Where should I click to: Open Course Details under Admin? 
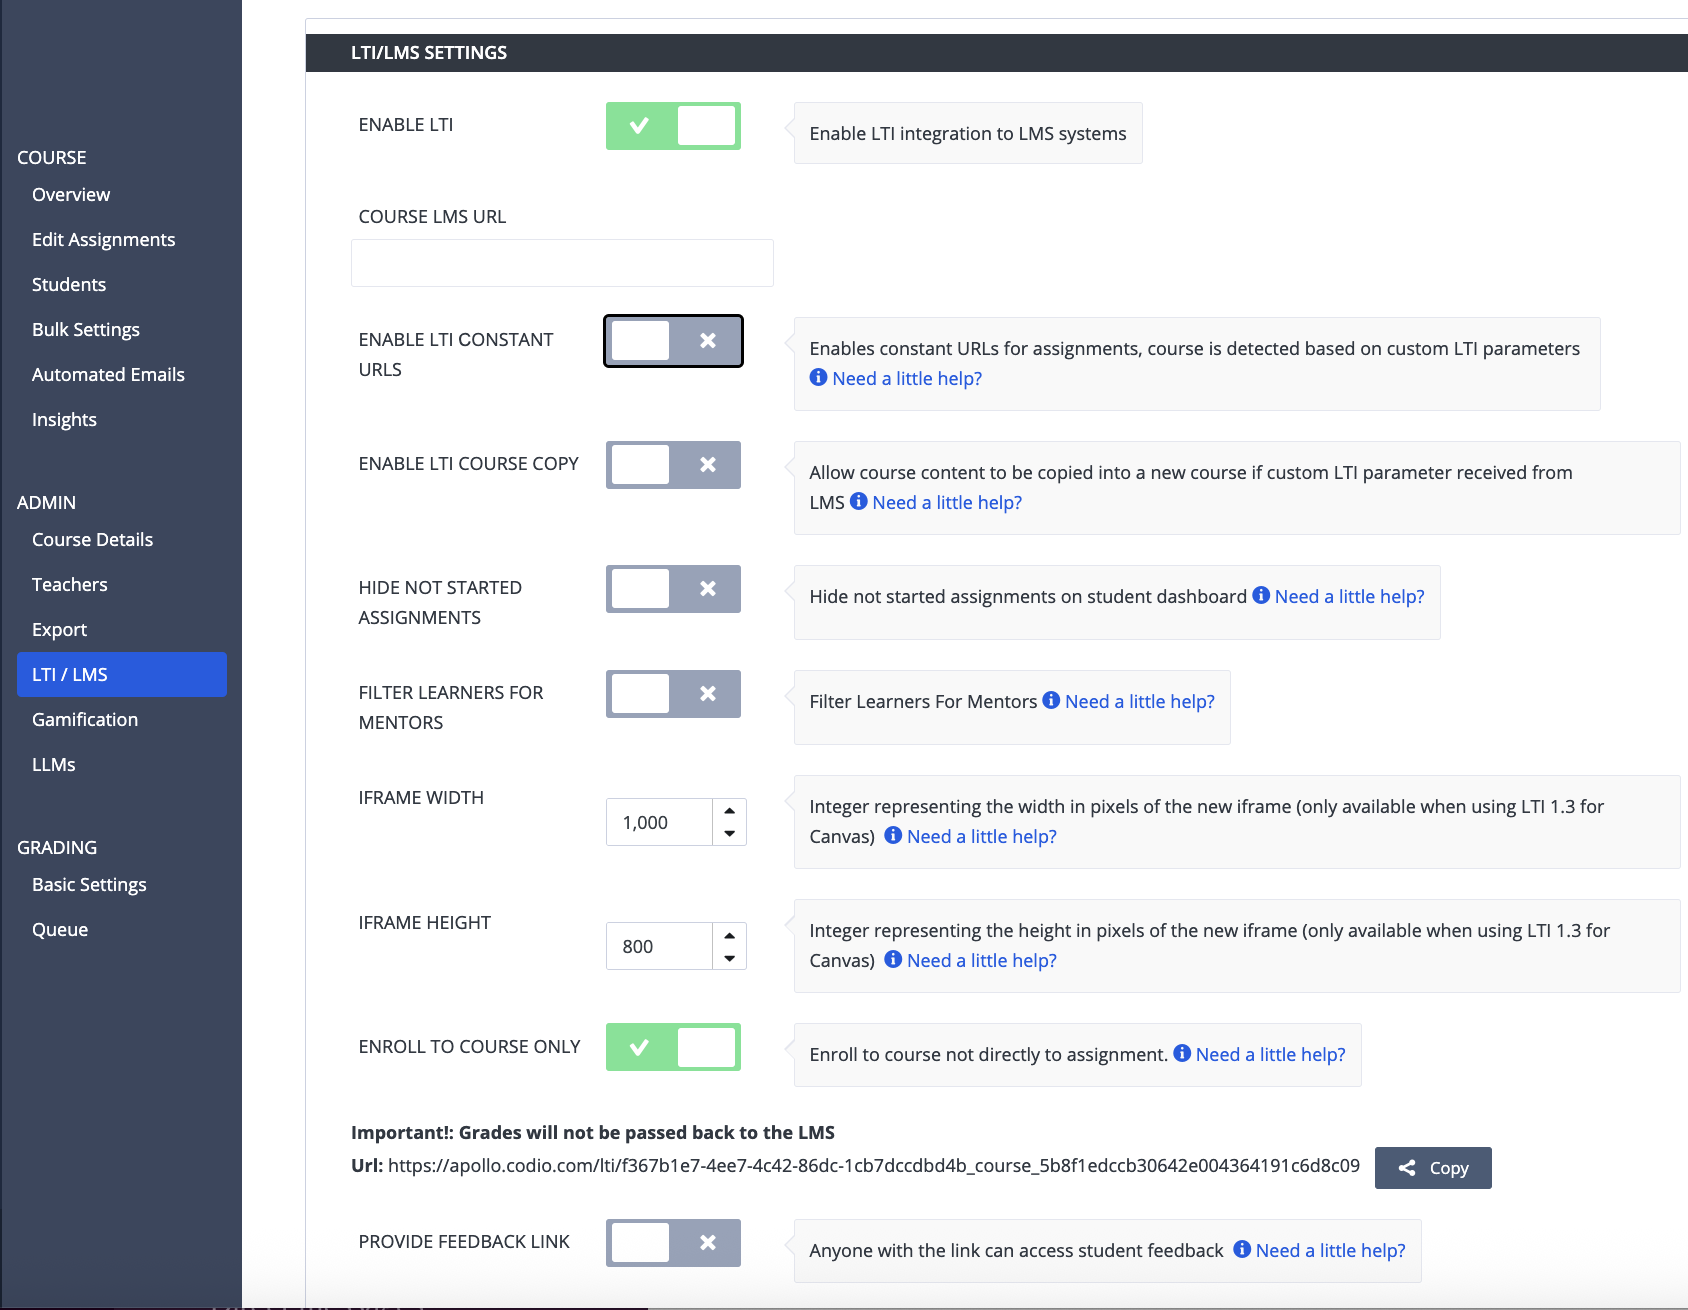coord(92,540)
